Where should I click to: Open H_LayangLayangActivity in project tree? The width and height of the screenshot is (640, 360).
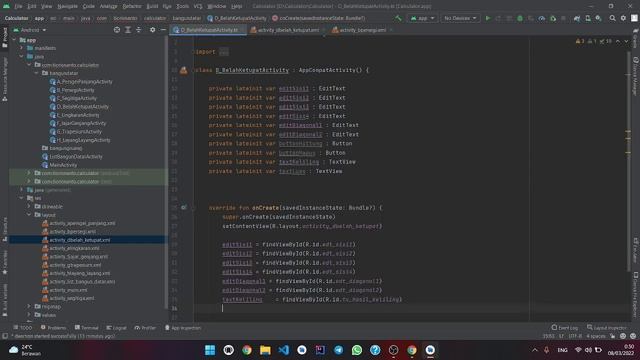pos(83,140)
